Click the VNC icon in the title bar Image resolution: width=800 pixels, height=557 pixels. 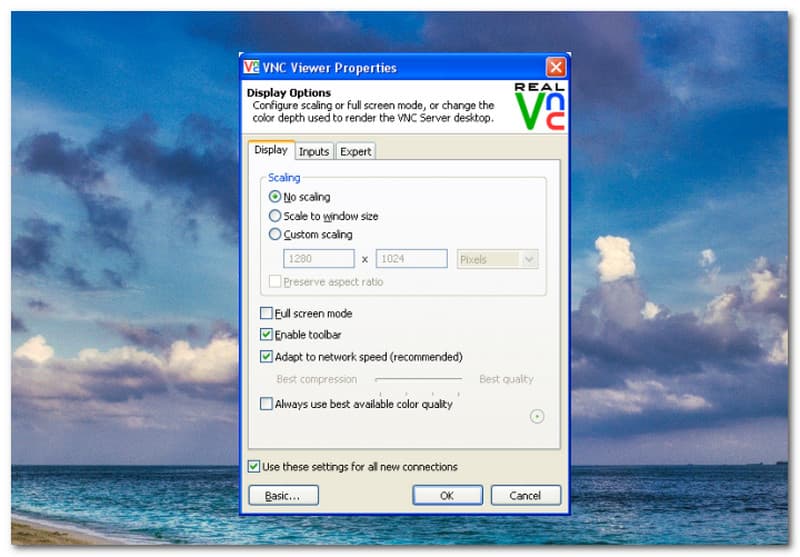(251, 68)
